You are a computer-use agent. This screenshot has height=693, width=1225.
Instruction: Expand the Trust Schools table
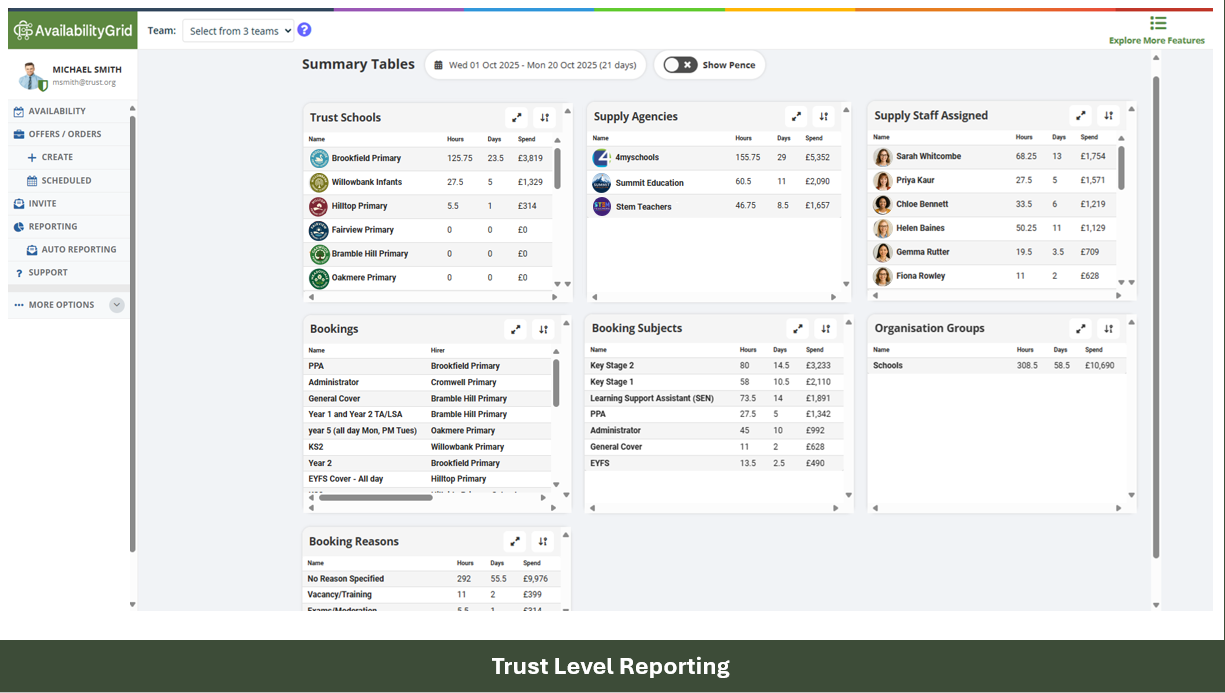point(517,117)
